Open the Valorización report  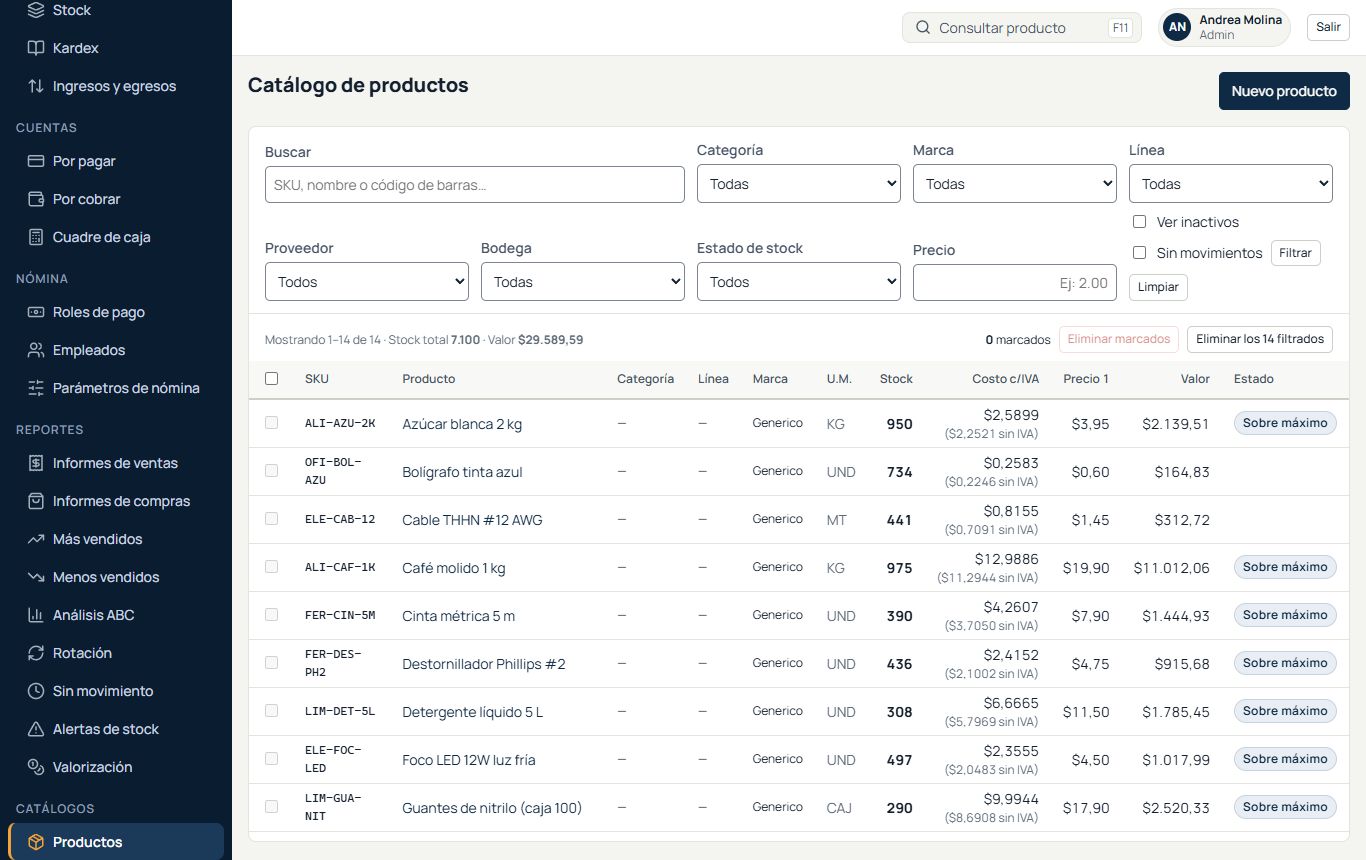pos(116,767)
